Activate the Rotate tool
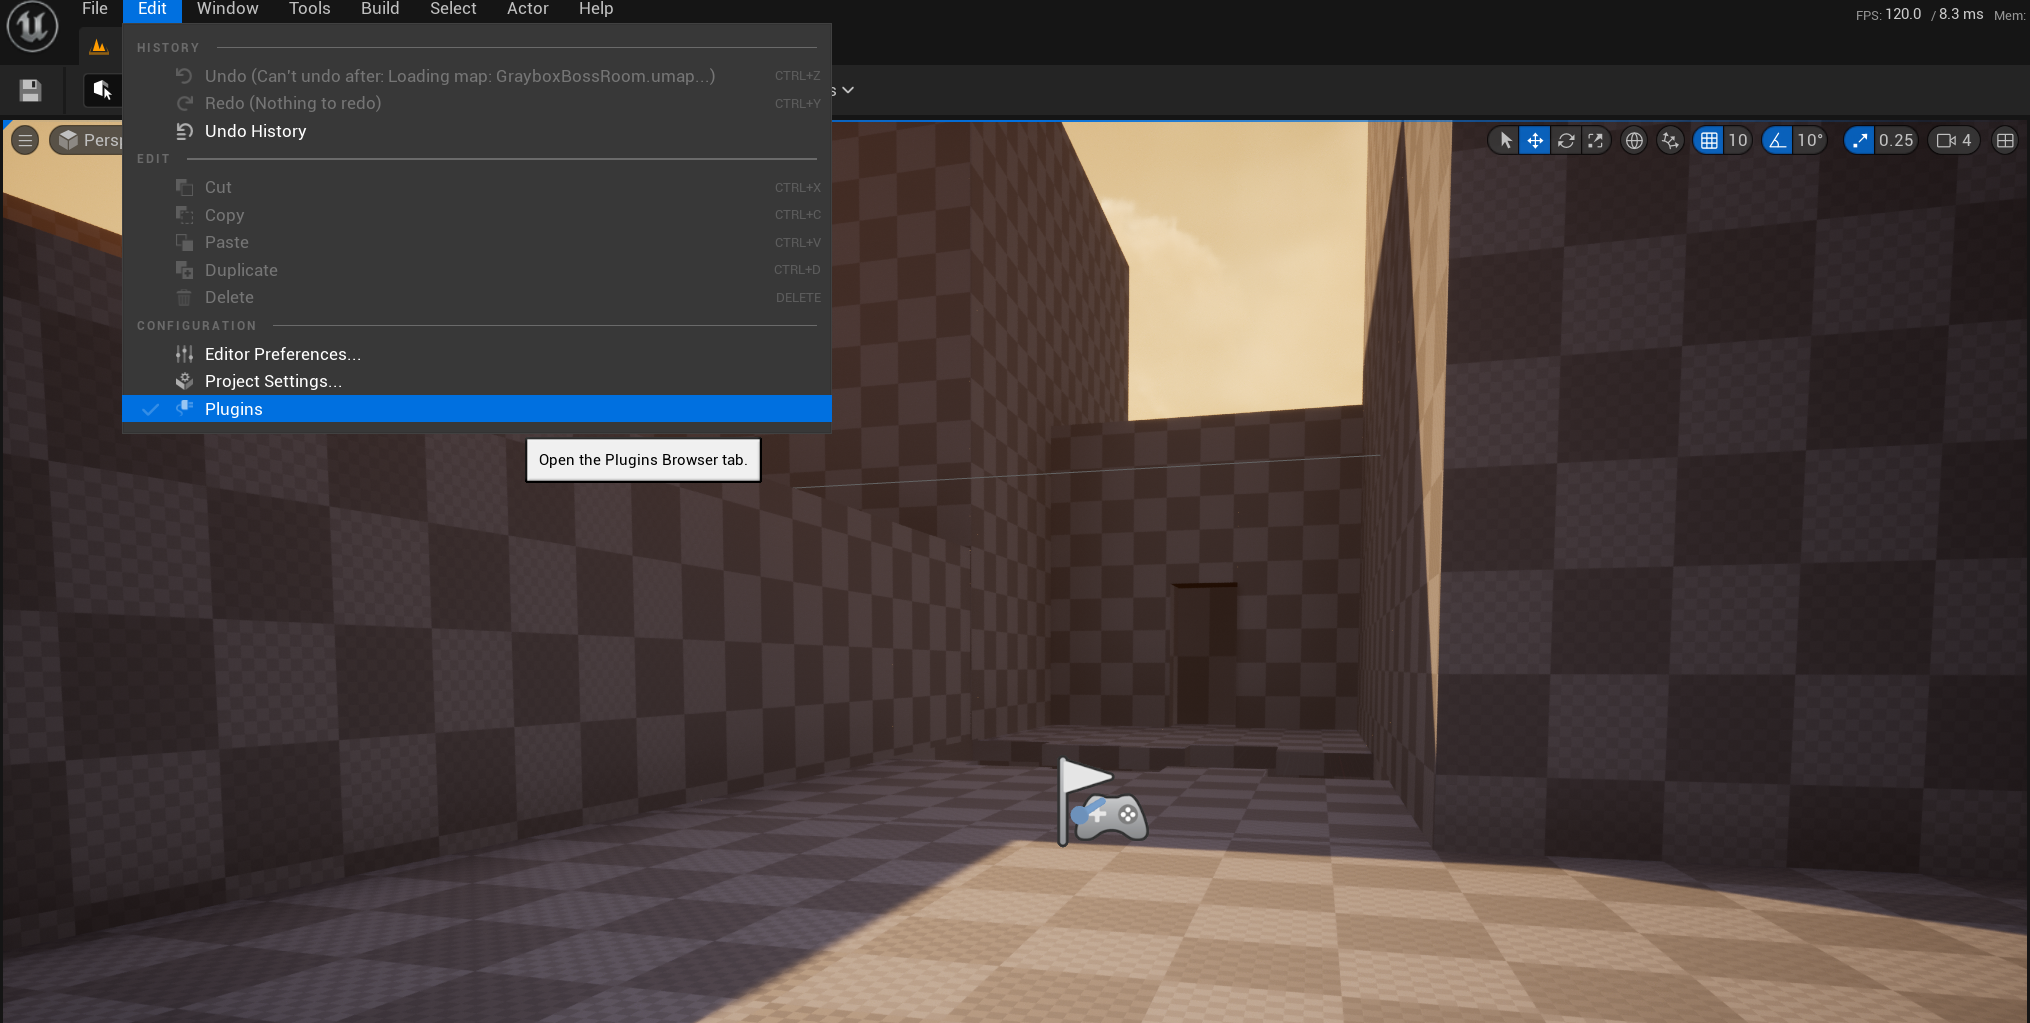 click(x=1566, y=141)
